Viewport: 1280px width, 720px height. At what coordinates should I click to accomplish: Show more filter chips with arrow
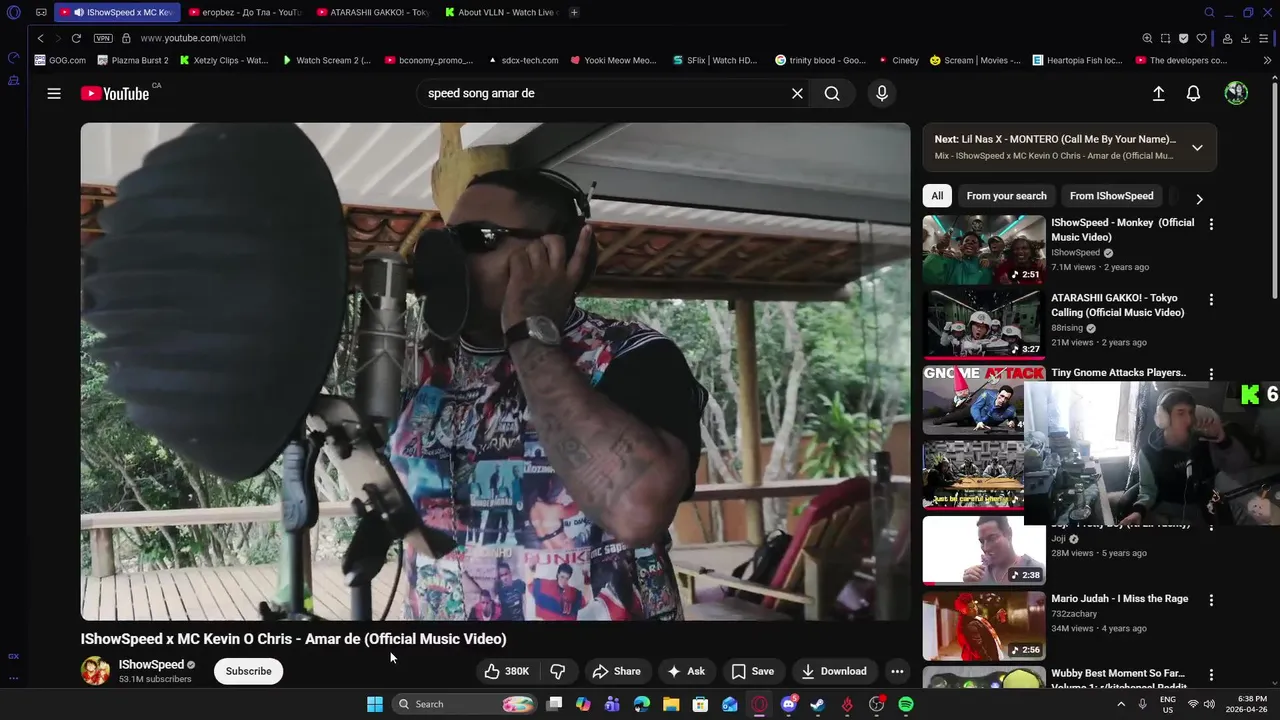(1199, 198)
